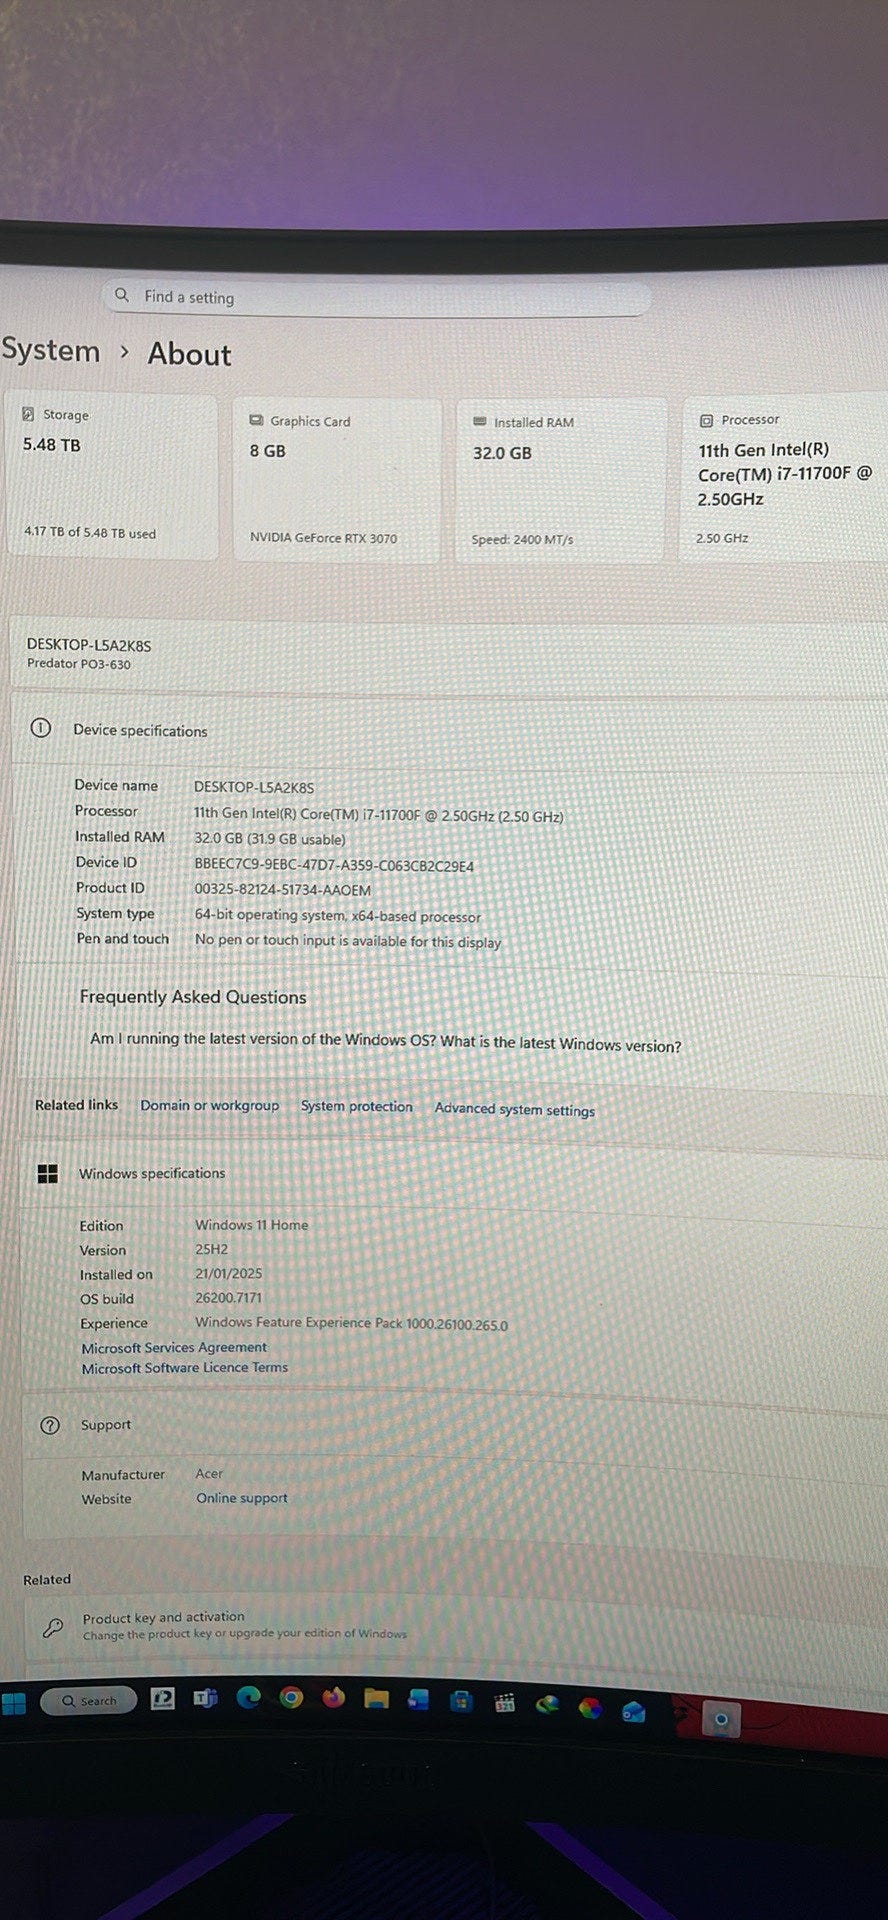Click the Processor chip icon
888x1920 pixels.
(706, 420)
